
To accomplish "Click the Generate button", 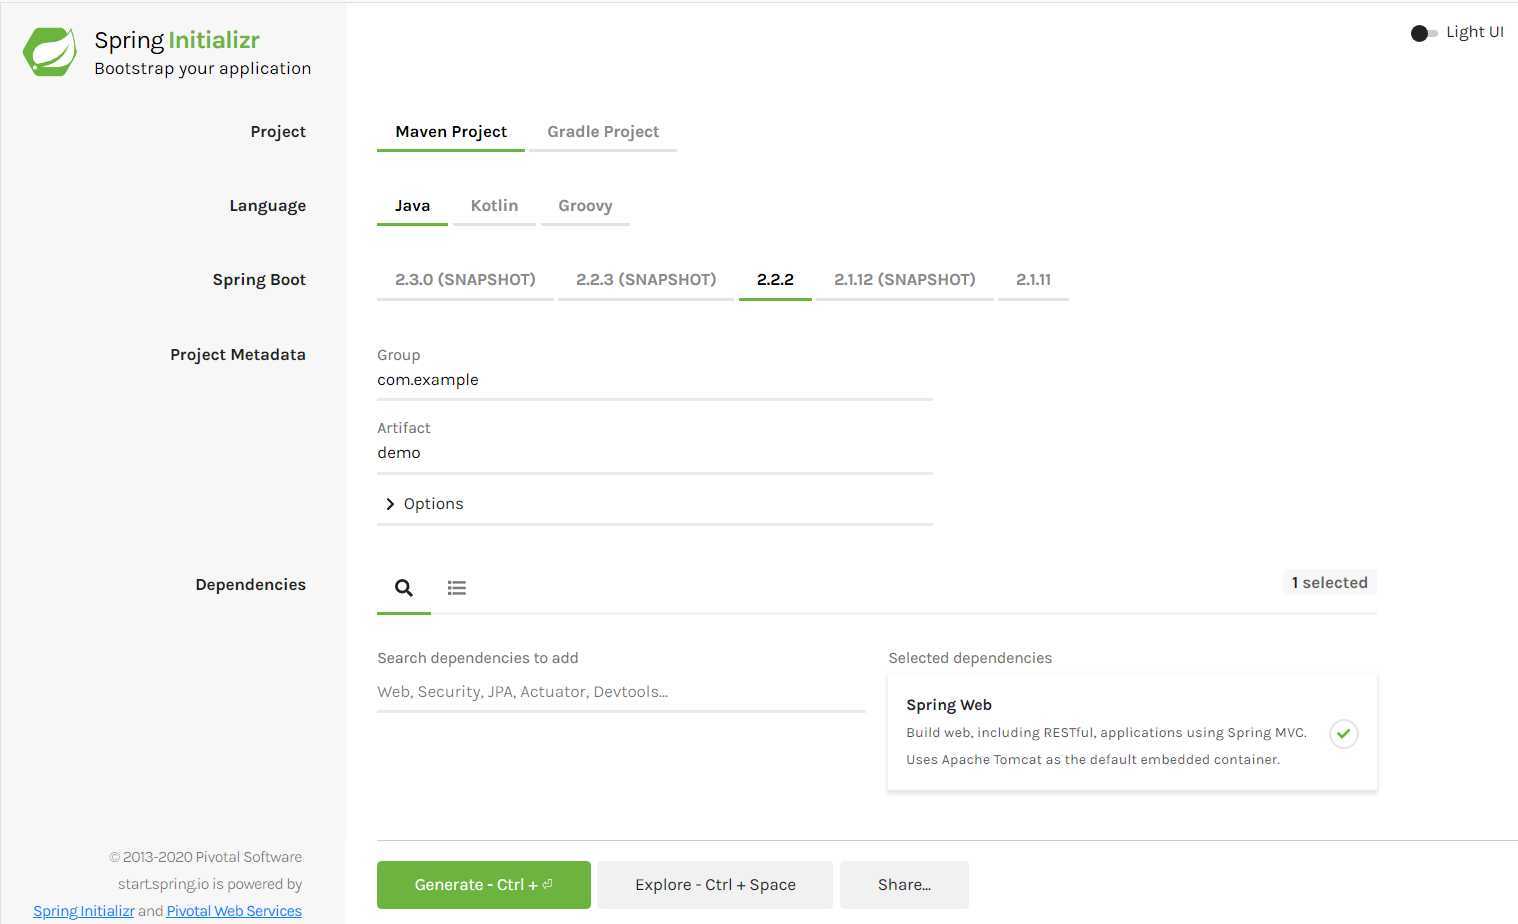I will (484, 885).
